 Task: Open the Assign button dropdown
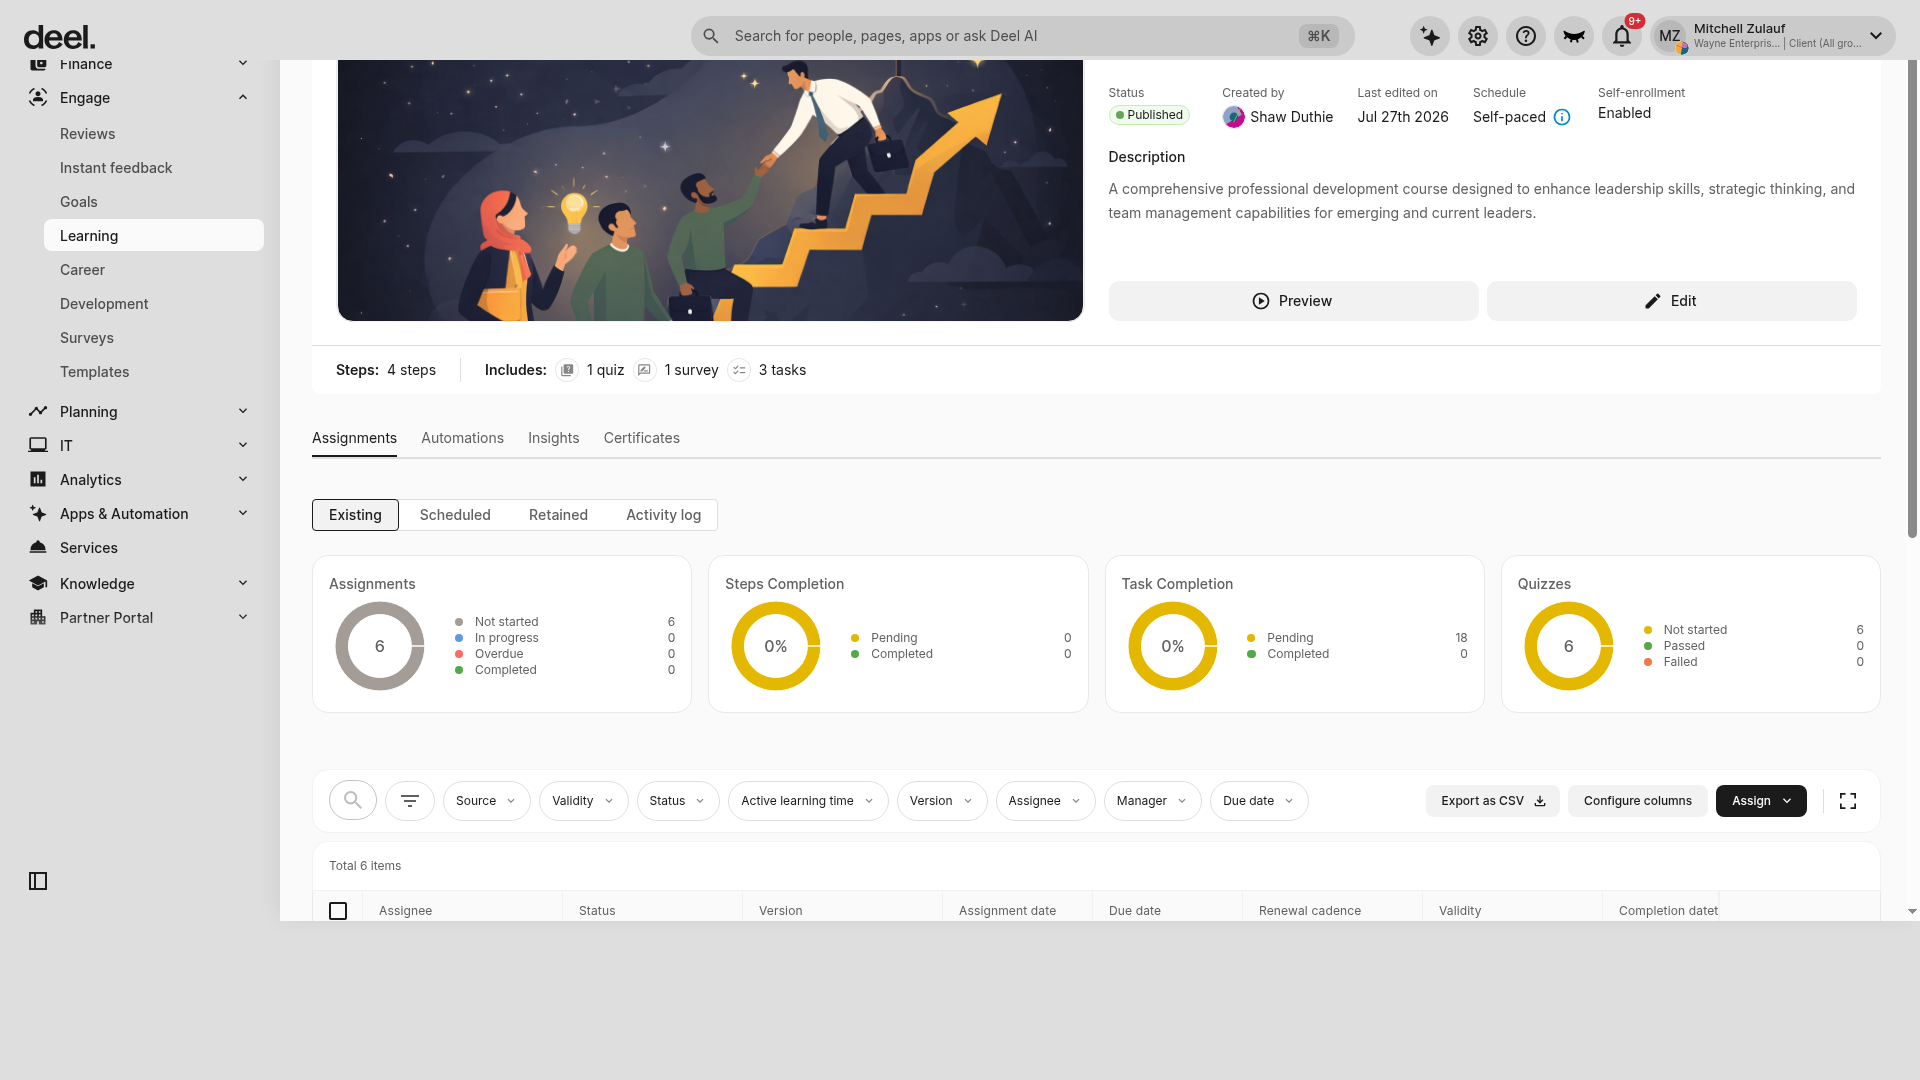coord(1761,801)
